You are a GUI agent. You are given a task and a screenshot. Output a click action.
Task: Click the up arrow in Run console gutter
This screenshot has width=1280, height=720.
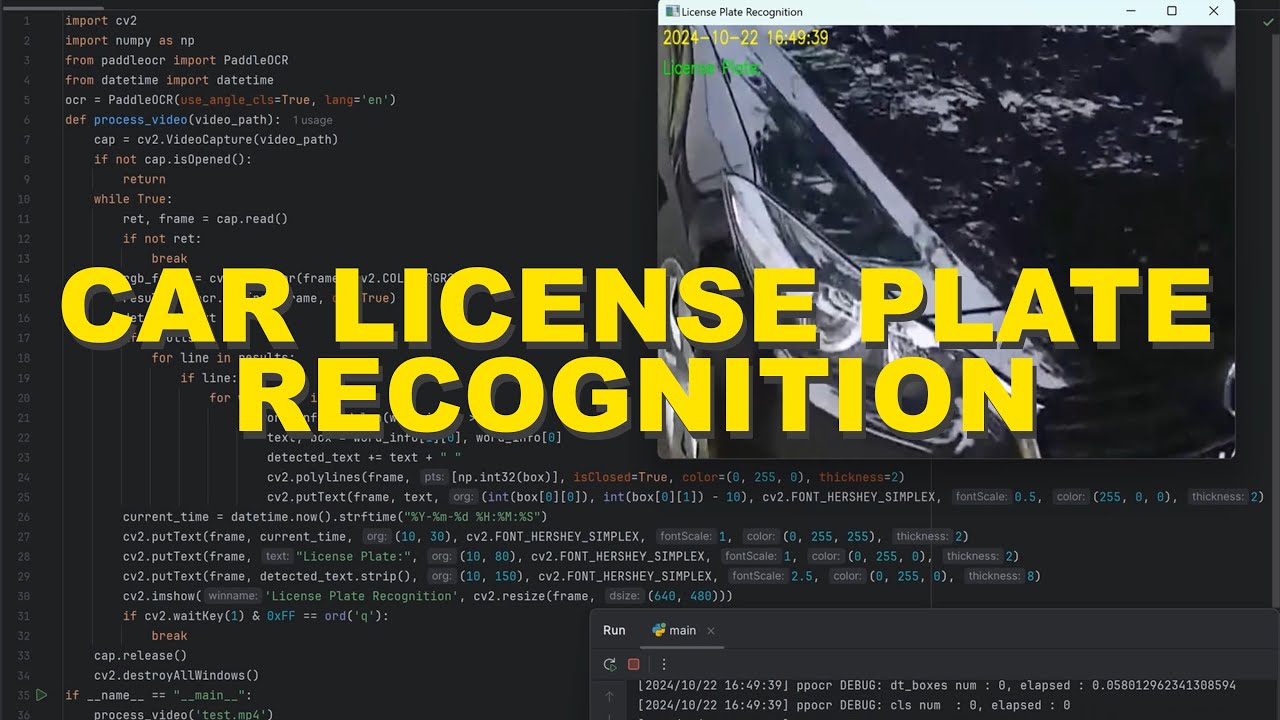coord(609,696)
